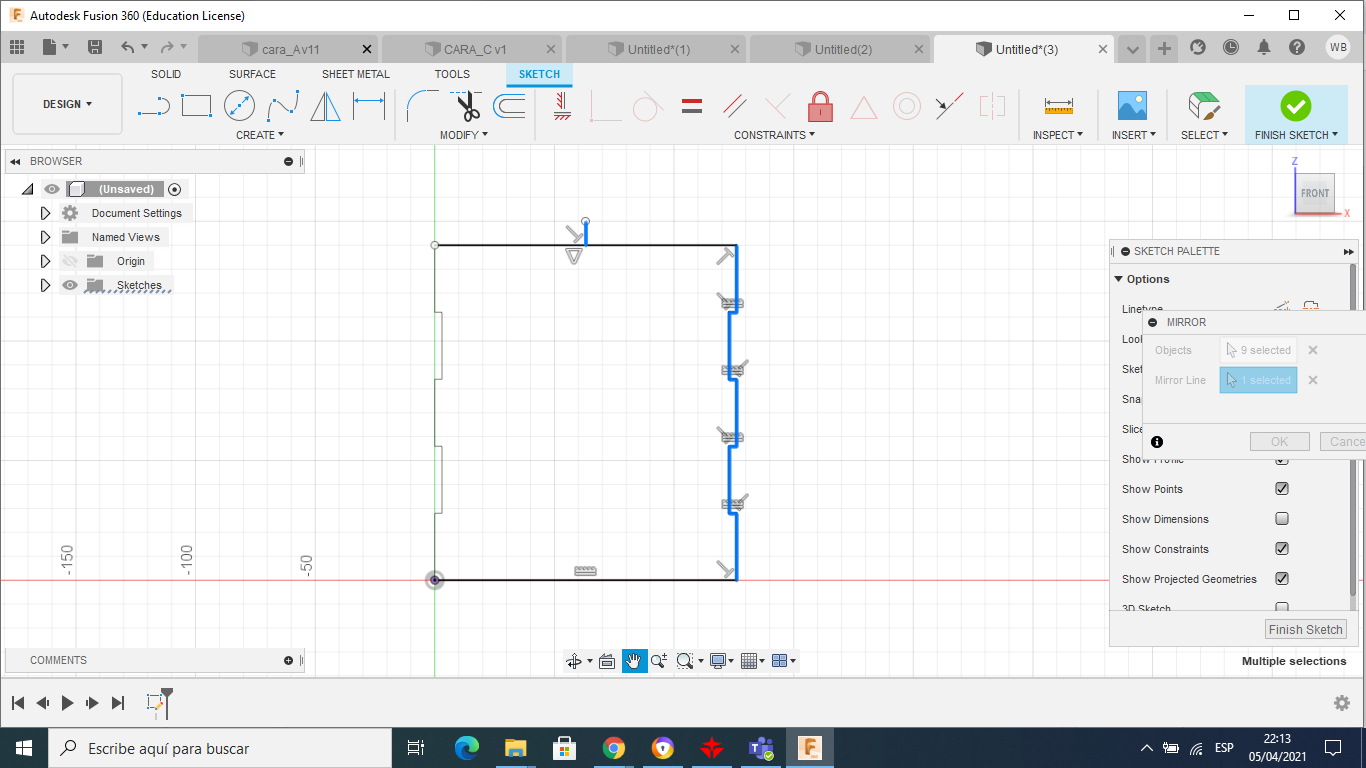Screen dimensions: 1366x768
Task: Click the Measure tool under Inspect
Action: click(x=1058, y=106)
